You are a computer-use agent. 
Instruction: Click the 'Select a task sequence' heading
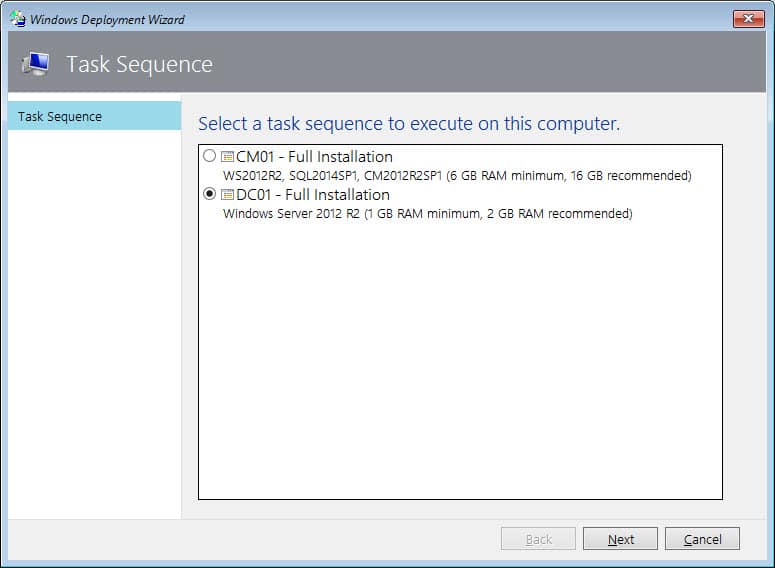pos(409,124)
